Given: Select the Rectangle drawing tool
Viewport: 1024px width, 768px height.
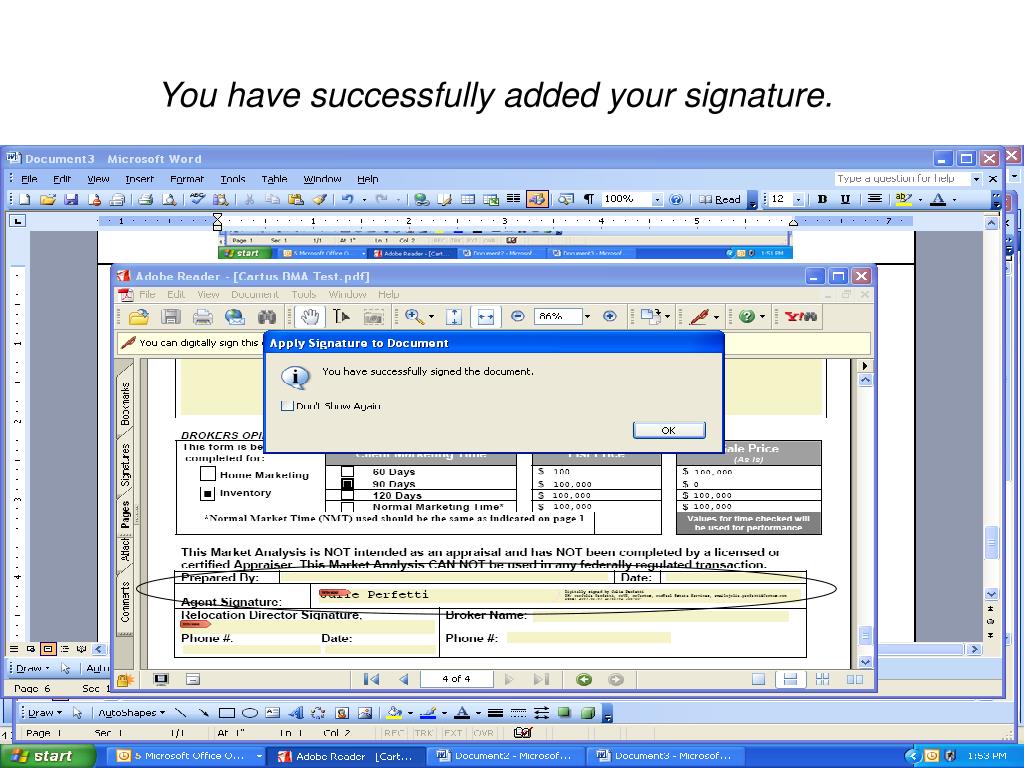Looking at the screenshot, I should 227,713.
